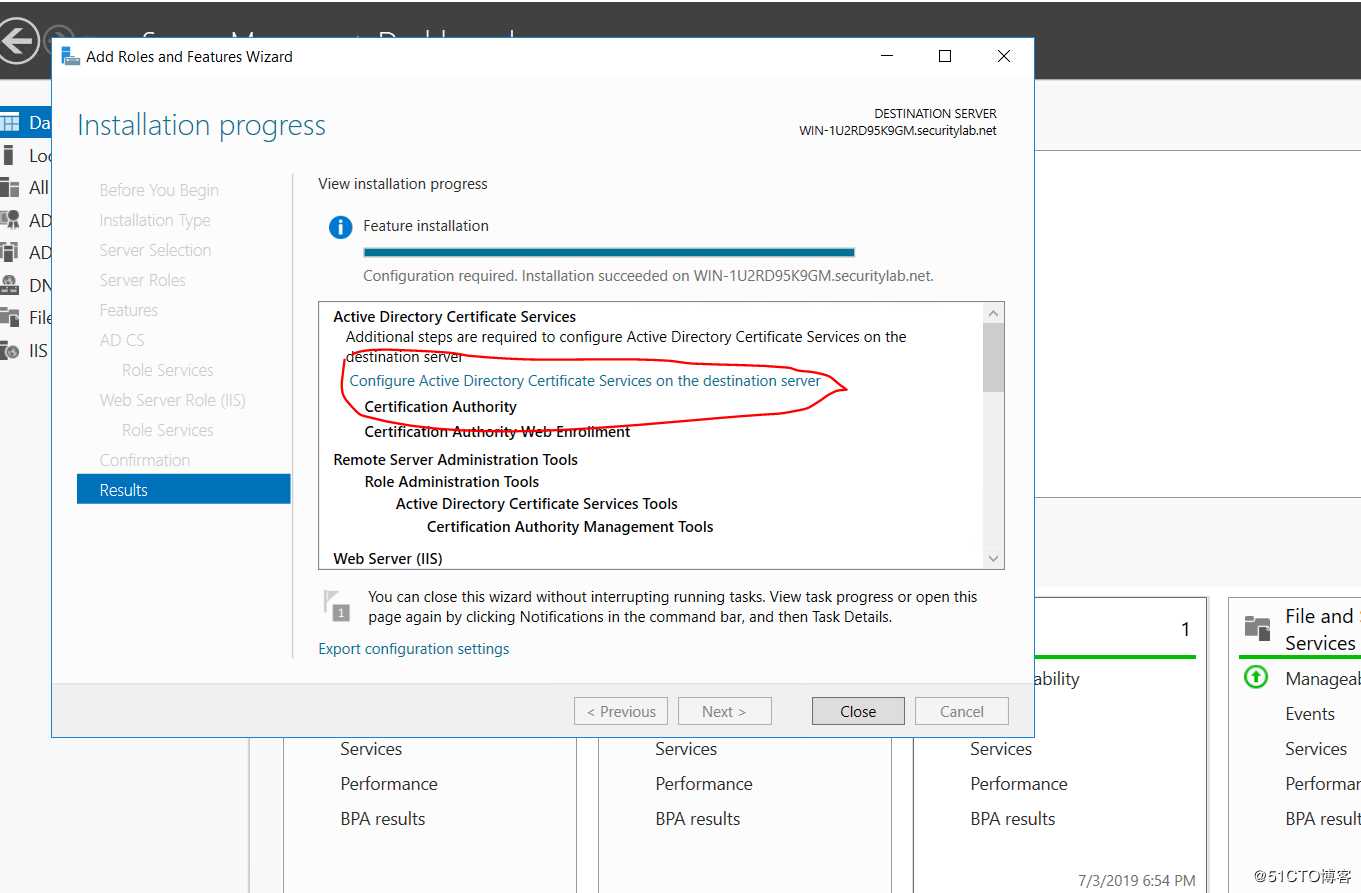Open Events in File and Storage tile

(1310, 713)
